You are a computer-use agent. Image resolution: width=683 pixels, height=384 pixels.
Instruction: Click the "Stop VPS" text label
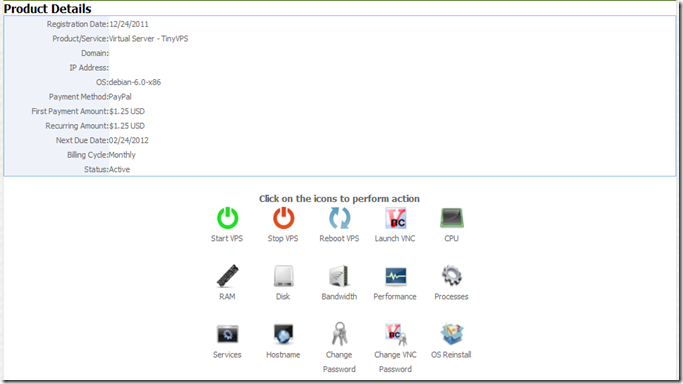coord(283,239)
